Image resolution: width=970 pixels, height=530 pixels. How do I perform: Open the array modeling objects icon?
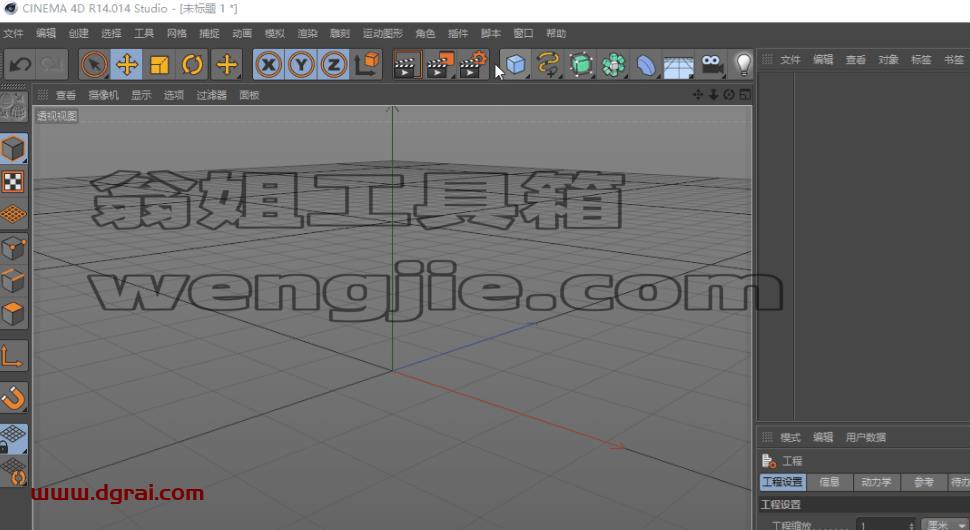point(613,64)
